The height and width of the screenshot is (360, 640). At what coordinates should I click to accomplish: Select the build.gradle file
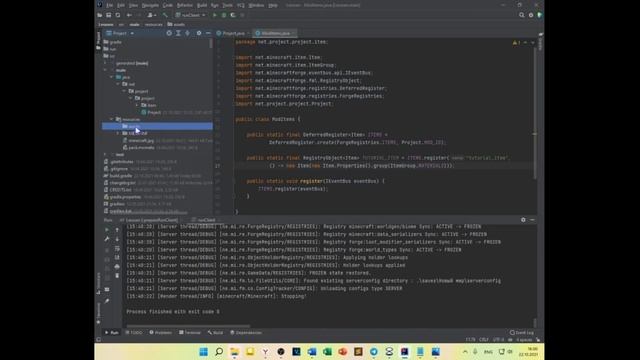click(x=120, y=176)
